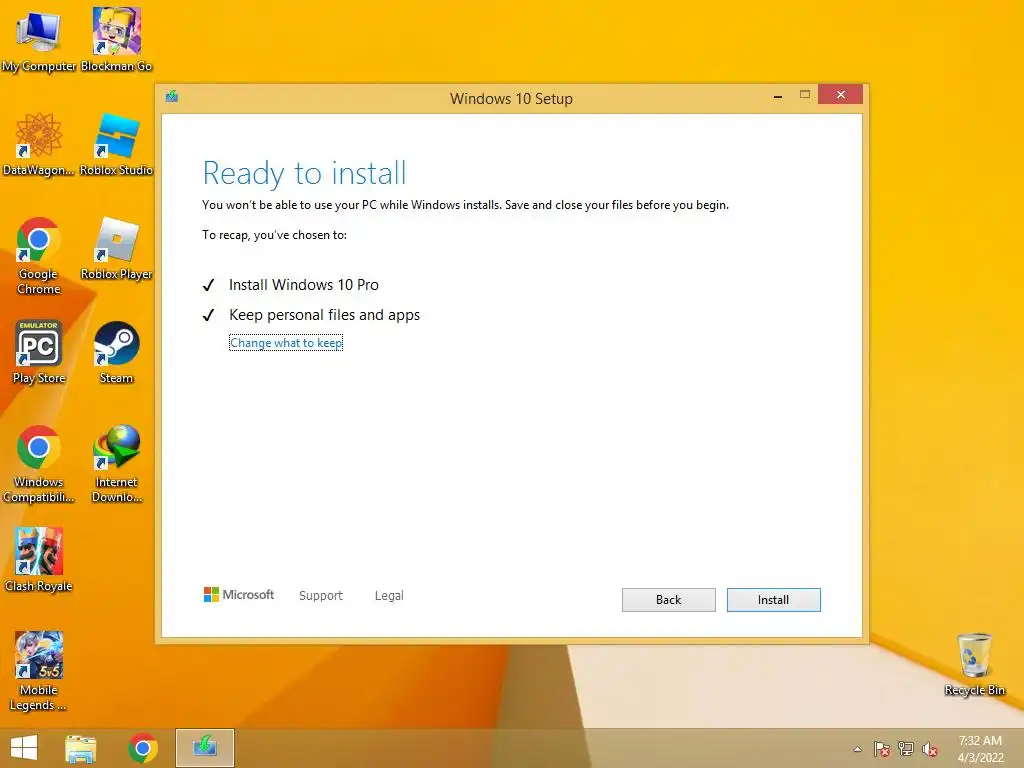Viewport: 1024px width, 768px height.
Task: Click the Windows Setup taskbar button
Action: 204,748
